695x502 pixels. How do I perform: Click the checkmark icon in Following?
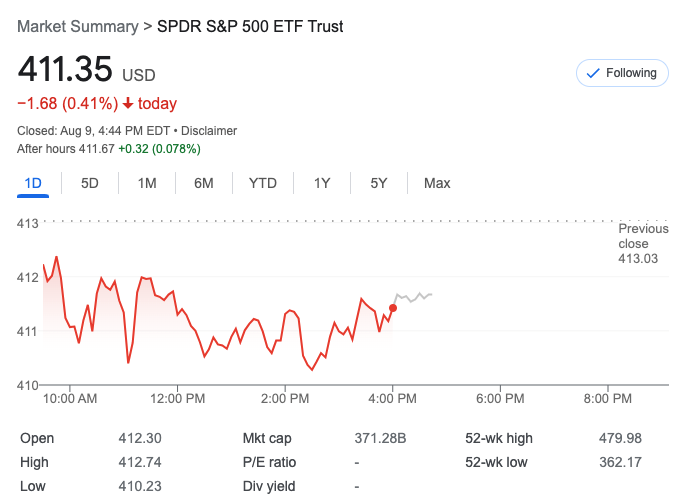(592, 73)
